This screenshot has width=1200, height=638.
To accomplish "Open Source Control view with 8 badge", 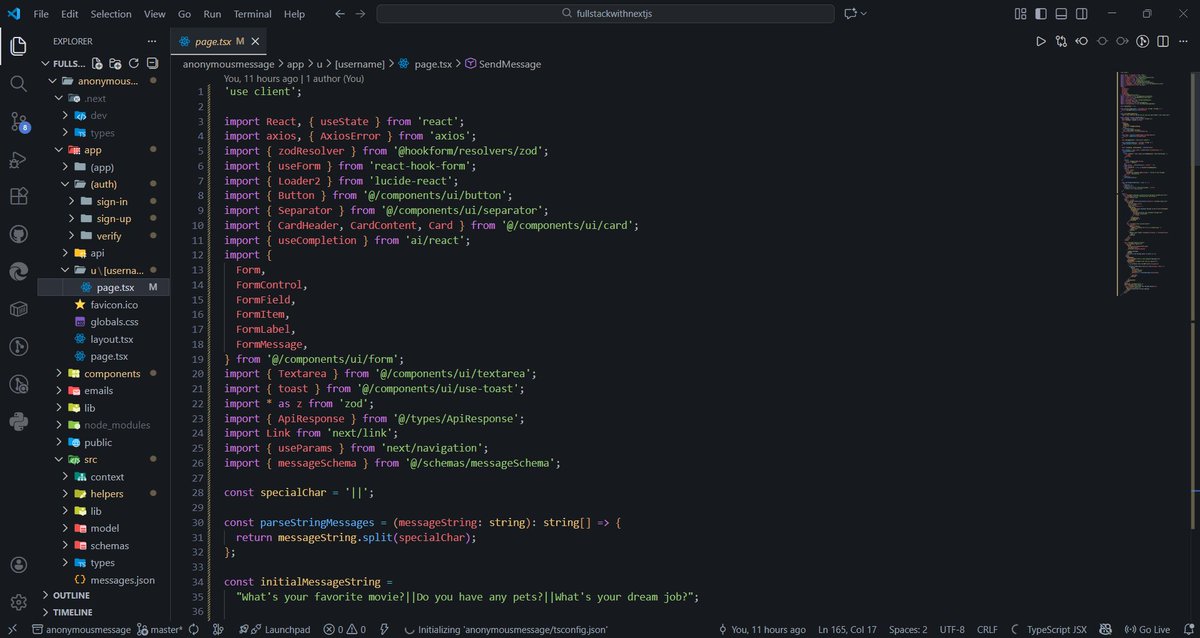I will tap(18, 121).
